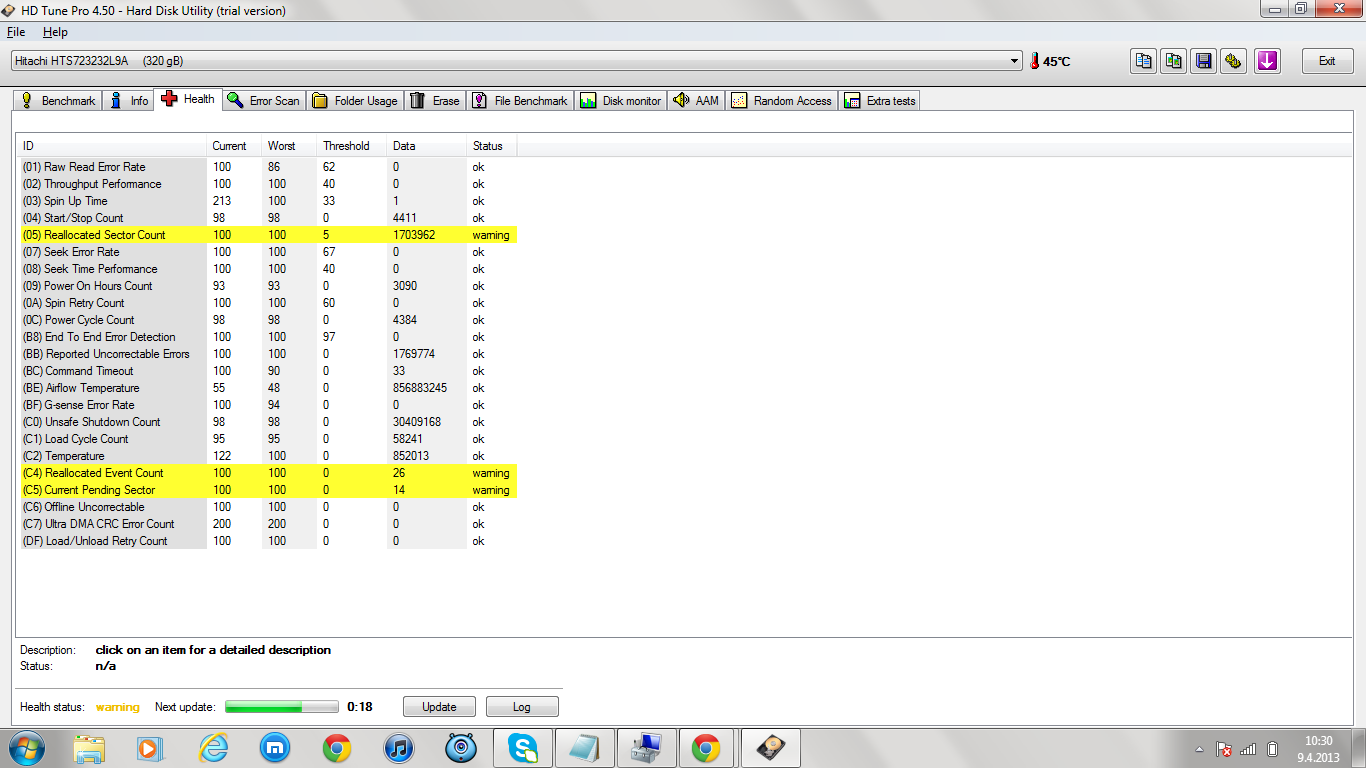The height and width of the screenshot is (768, 1366).
Task: Switch to the Info tab
Action: point(129,101)
